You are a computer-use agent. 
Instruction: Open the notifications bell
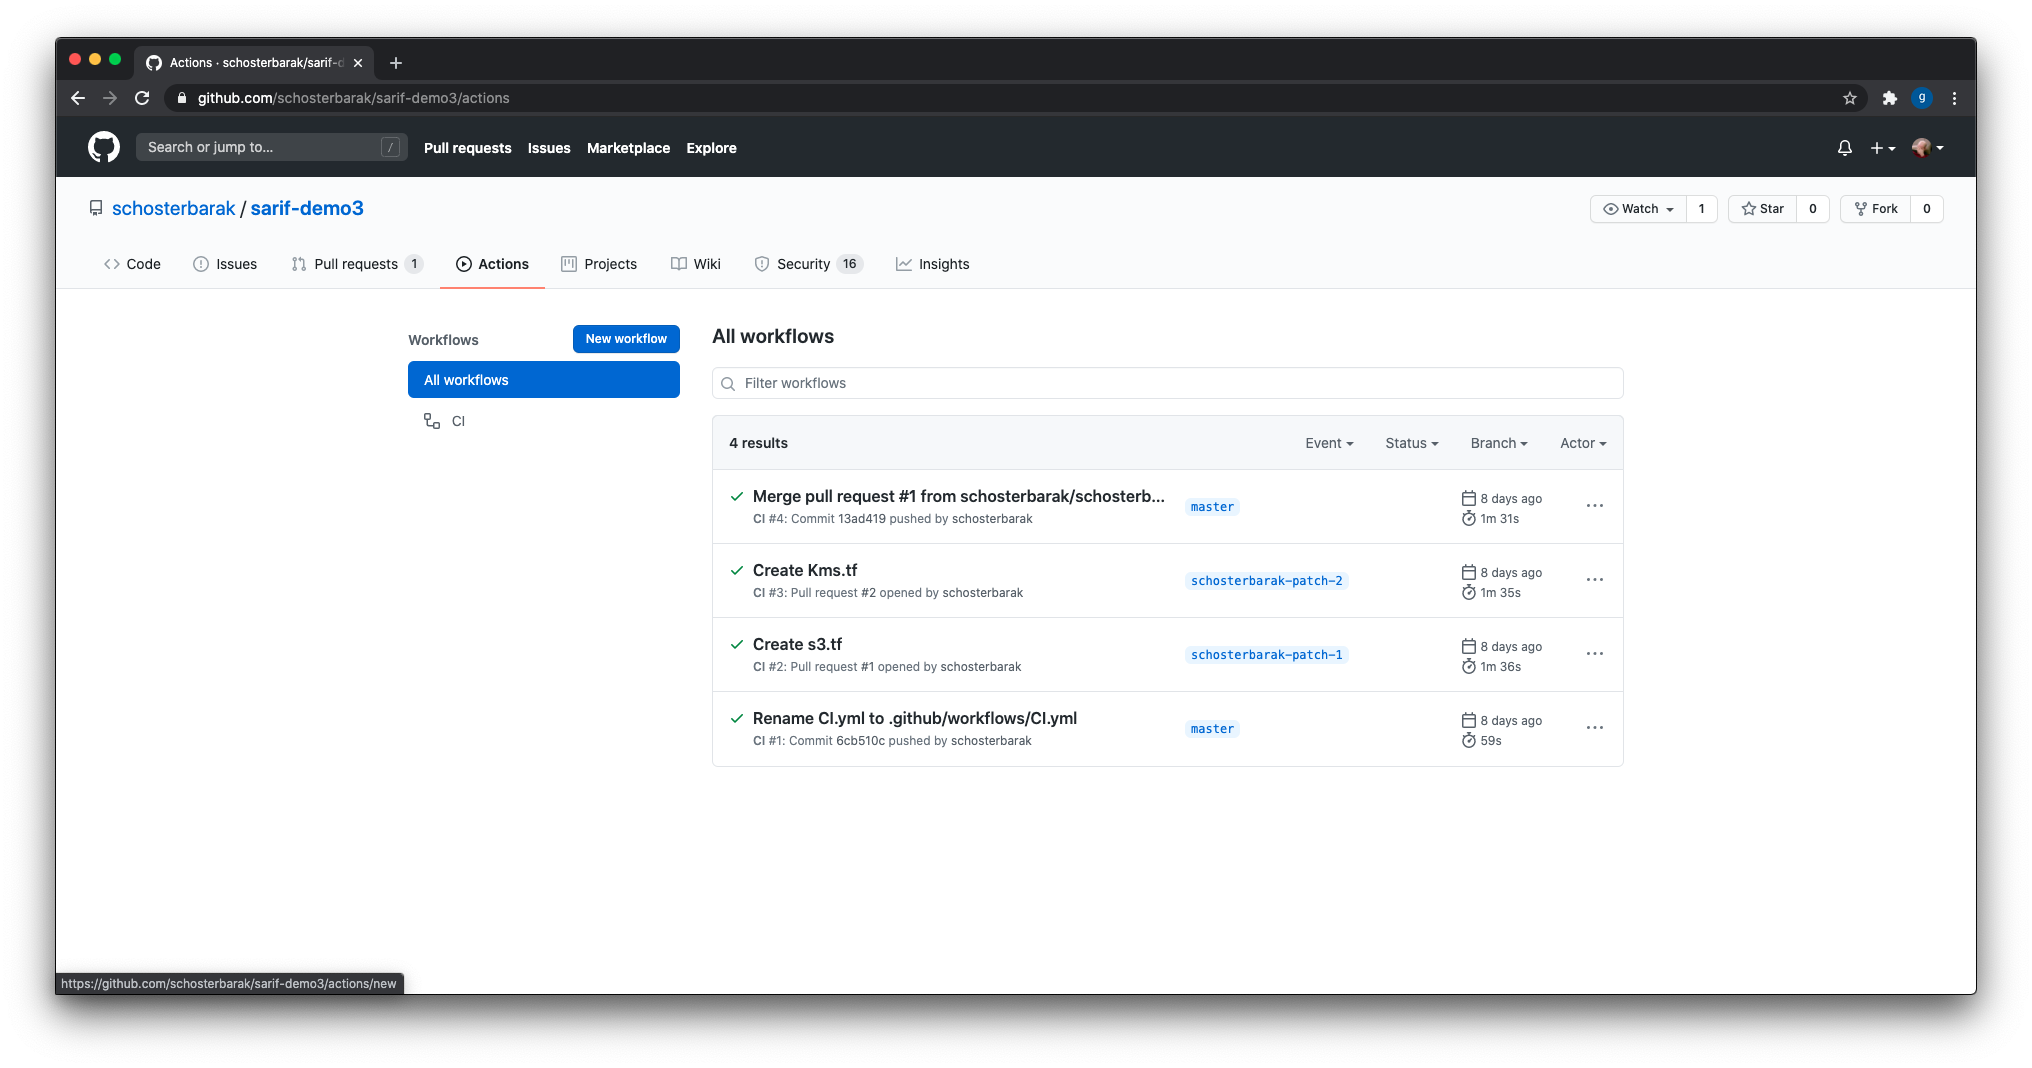click(x=1845, y=148)
